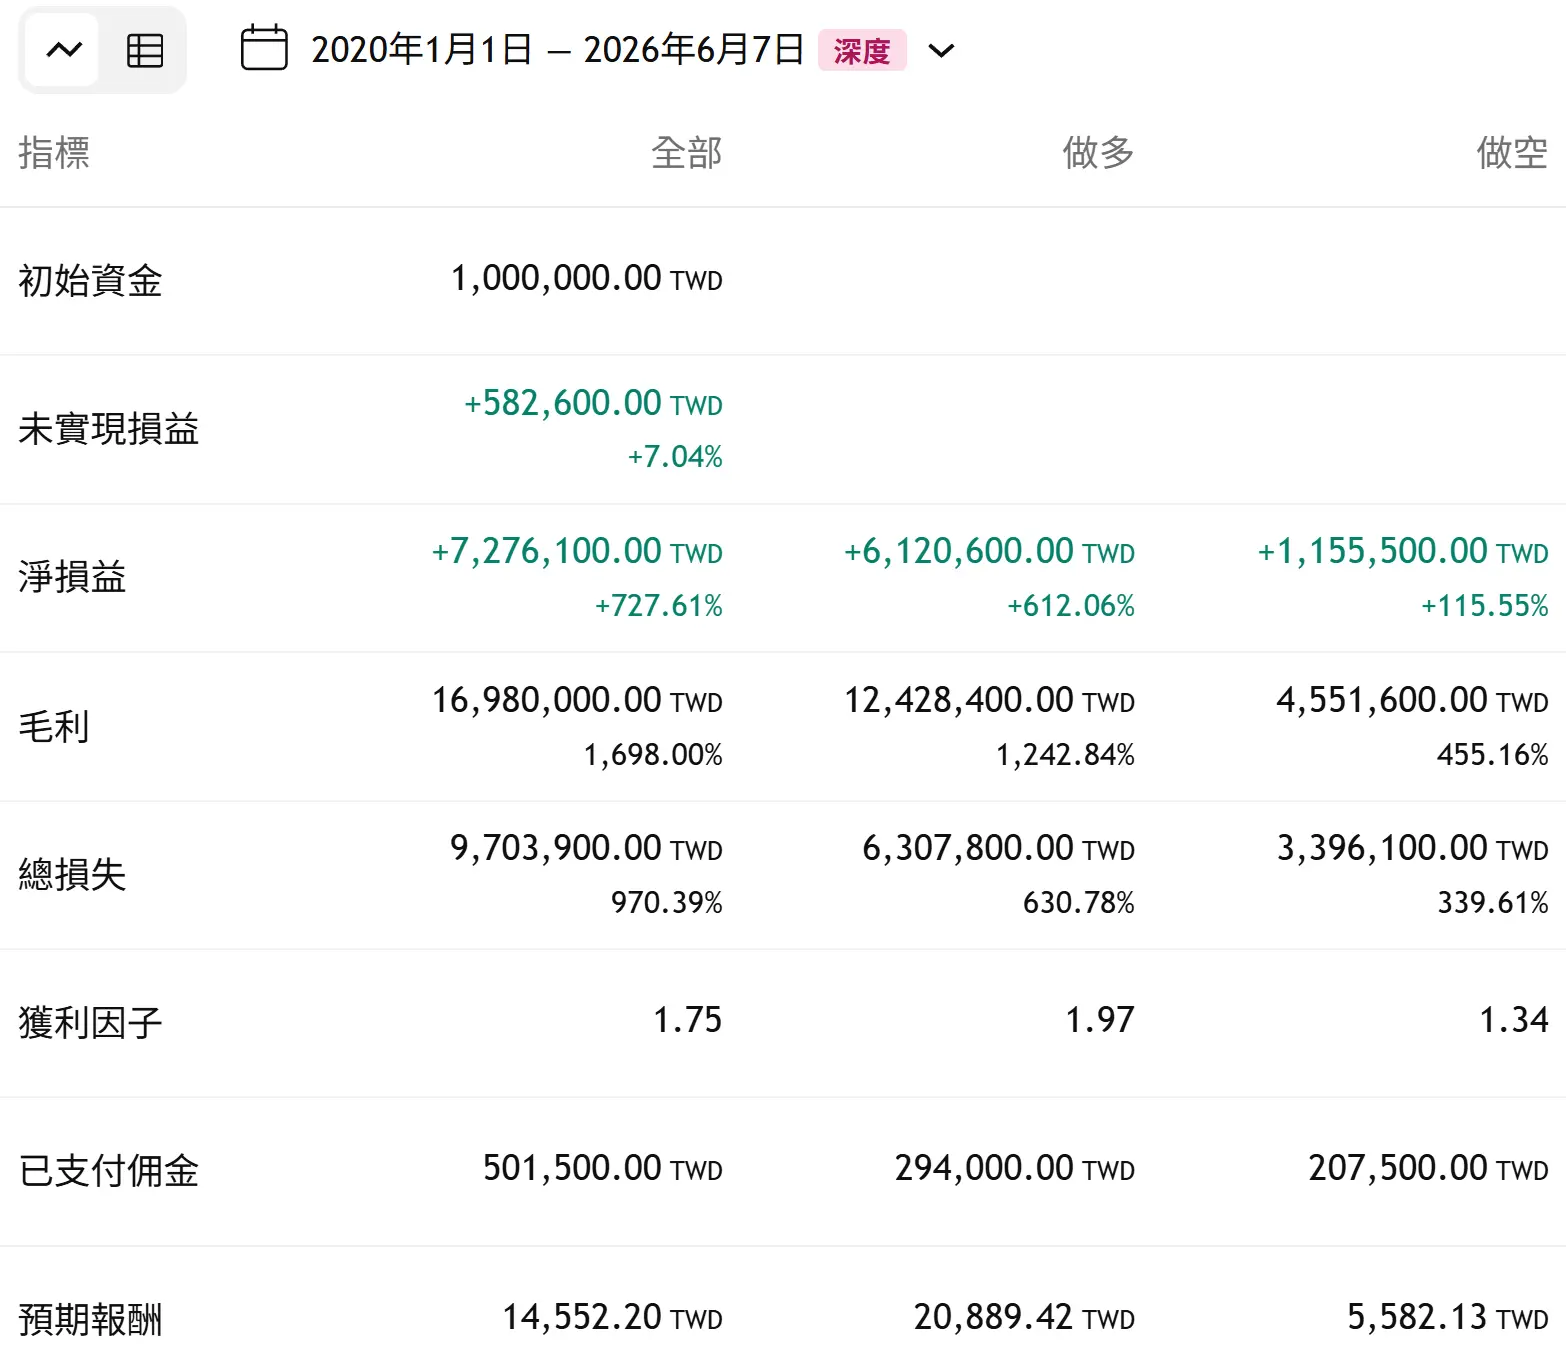Expand the date range dropdown chevron
This screenshot has height=1354, width=1566.
tap(942, 50)
